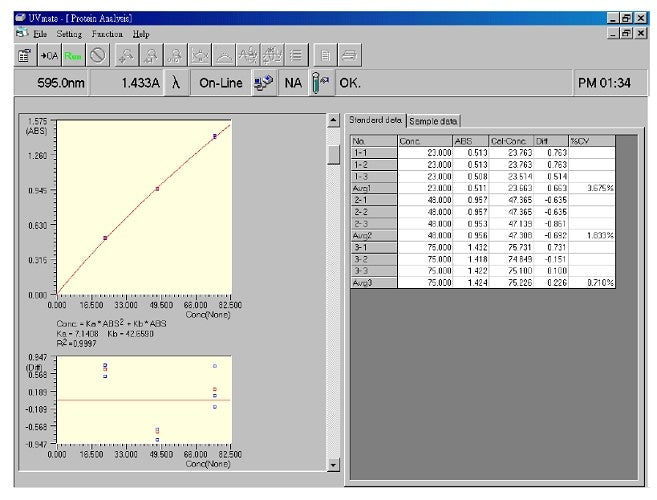The width and height of the screenshot is (657, 500).
Task: Click the print toolbar icon
Action: (x=350, y=55)
